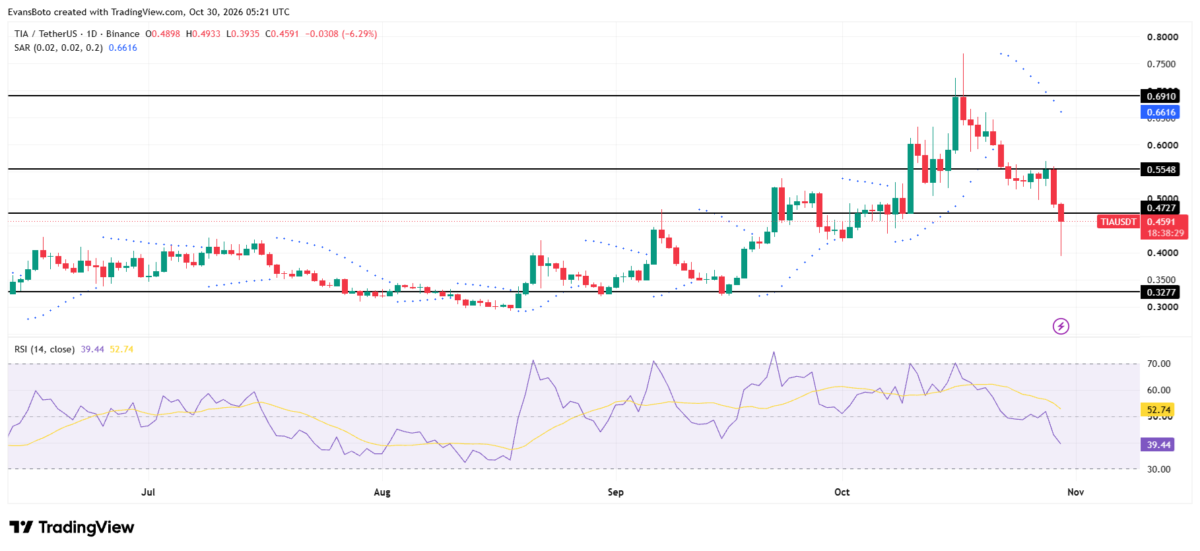Click the yellow RSI average label 52.74

pos(1157,409)
